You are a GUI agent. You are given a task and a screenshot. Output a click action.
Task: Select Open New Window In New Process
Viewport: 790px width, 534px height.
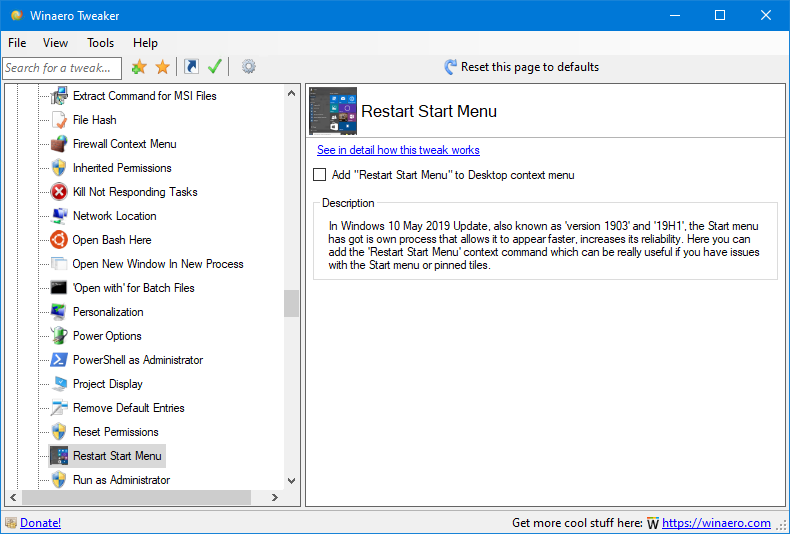pos(158,264)
